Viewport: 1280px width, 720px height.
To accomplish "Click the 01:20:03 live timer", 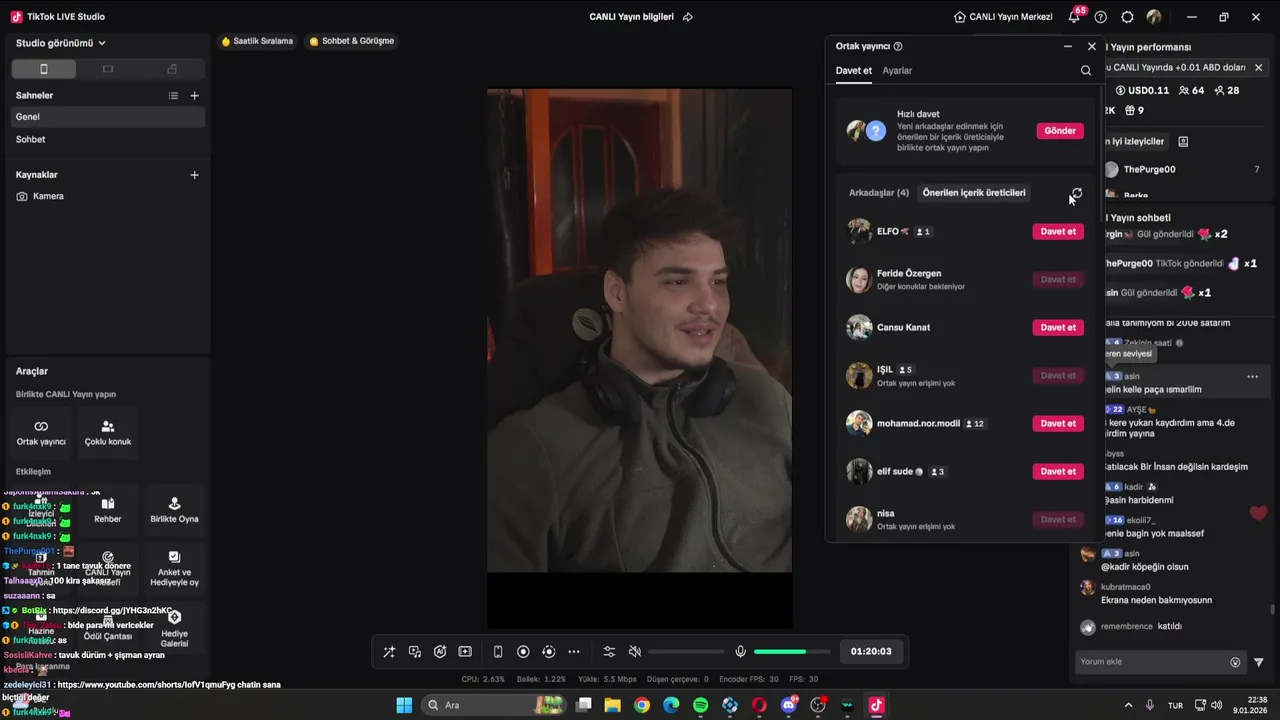I will pyautogui.click(x=871, y=651).
